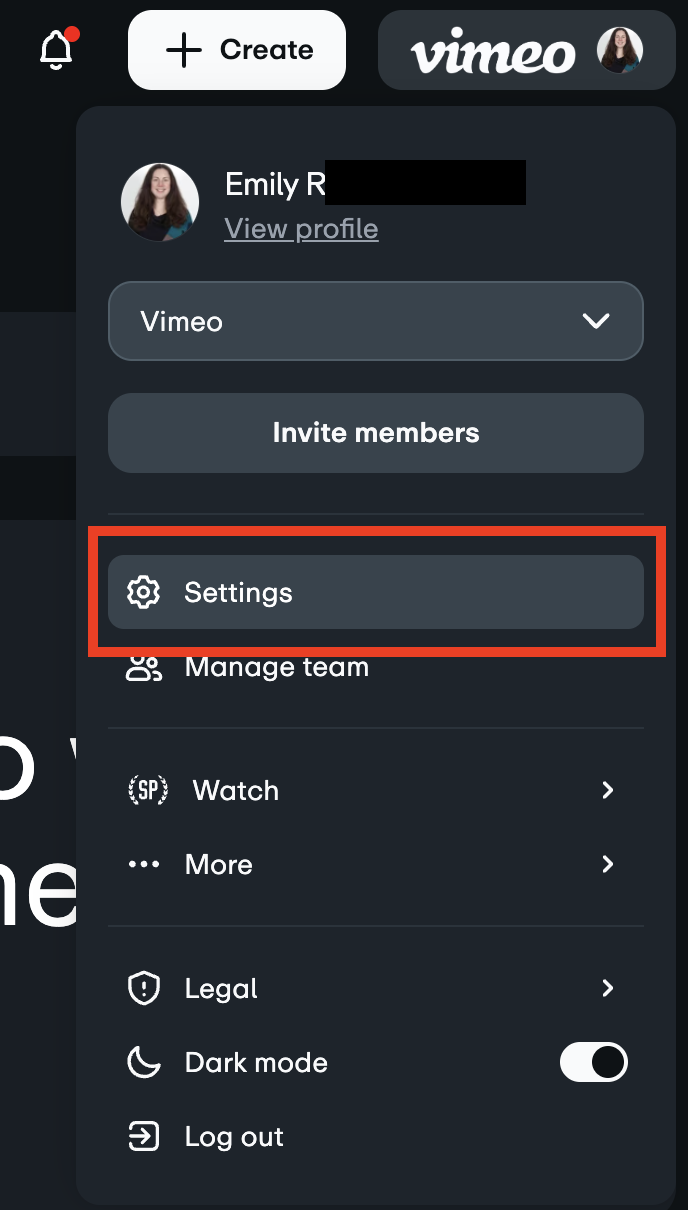Expand the Watch submenu chevron
The image size is (688, 1210).
[608, 790]
